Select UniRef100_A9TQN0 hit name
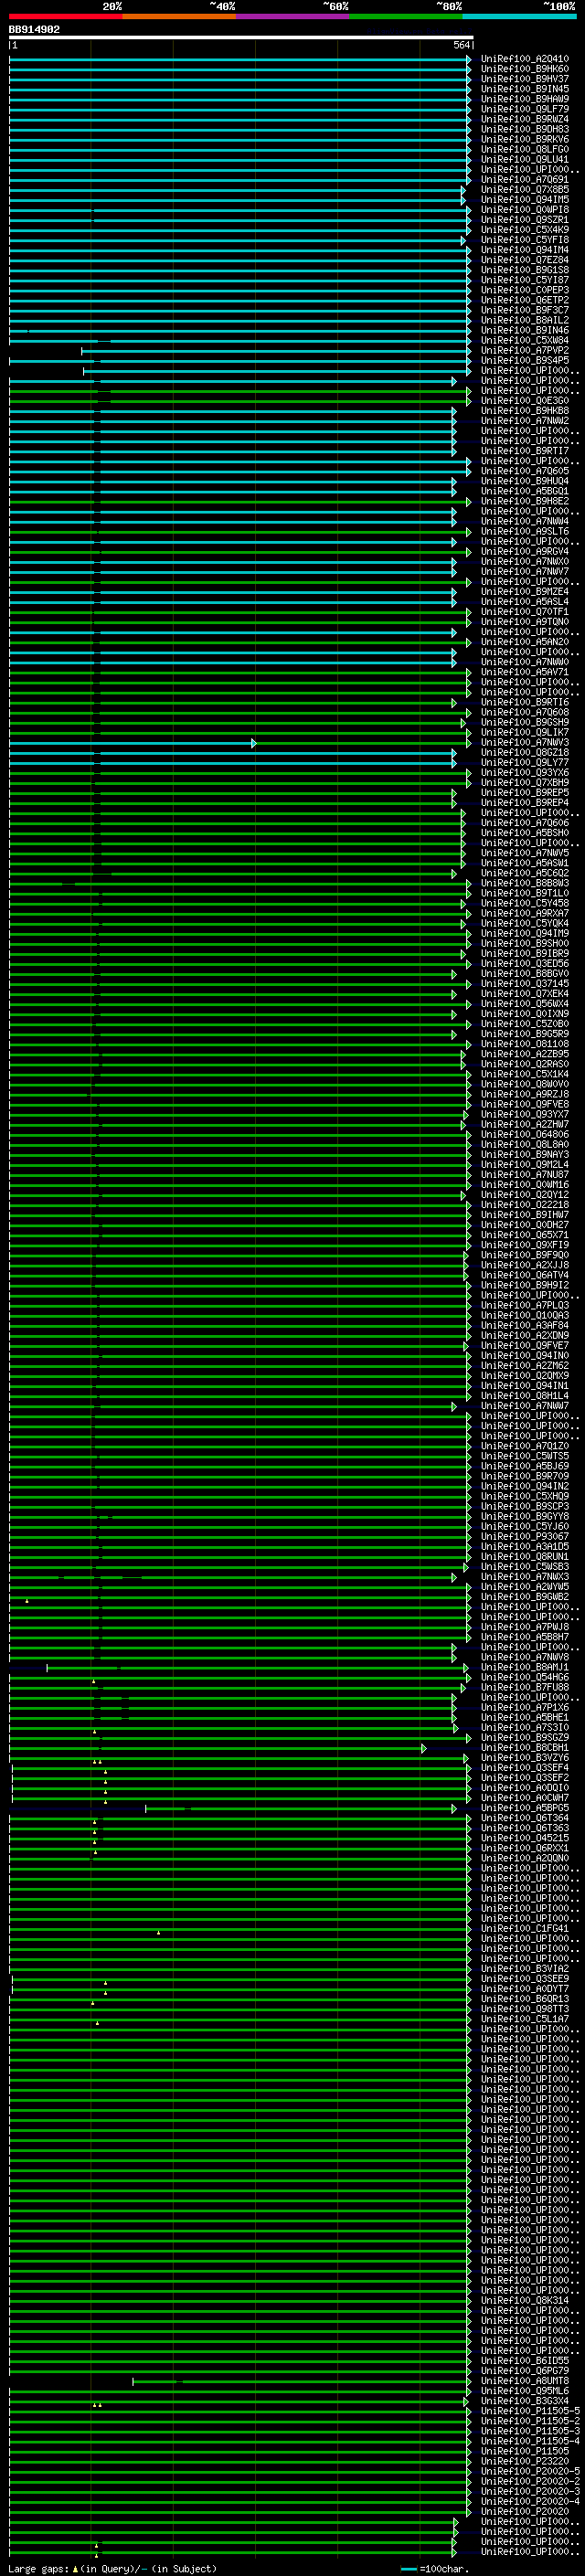 coord(525,622)
